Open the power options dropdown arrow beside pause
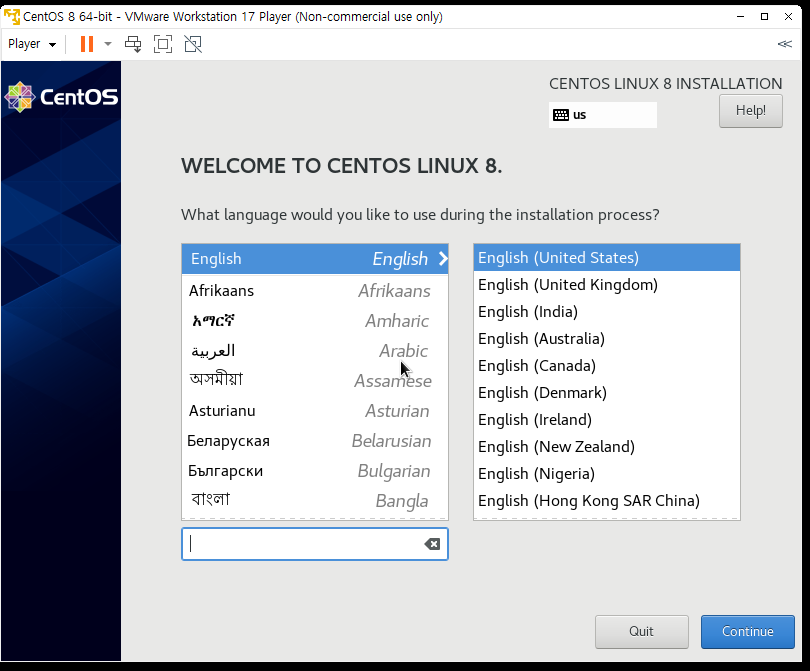This screenshot has width=810, height=671. pyautogui.click(x=108, y=44)
